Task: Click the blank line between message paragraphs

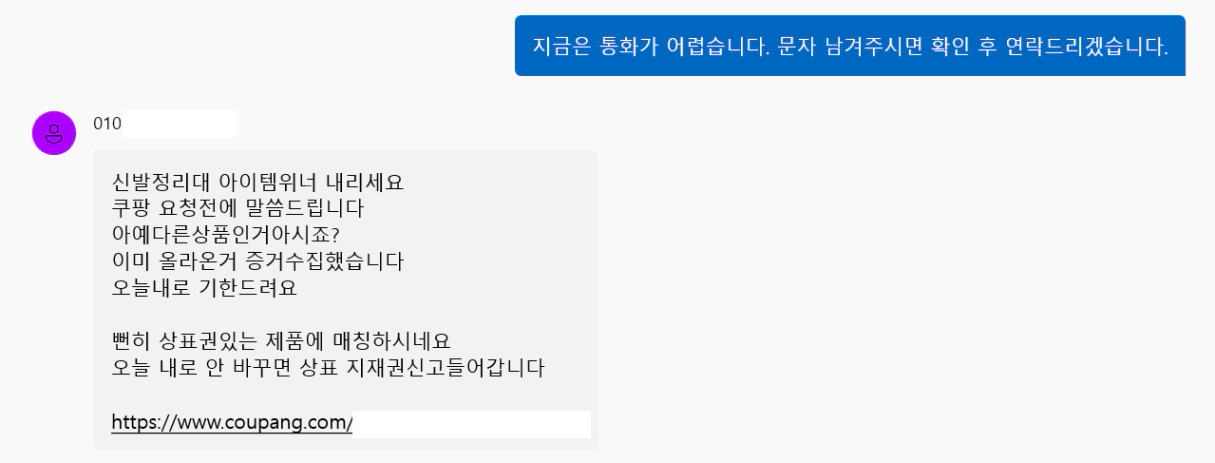Action: pos(300,315)
